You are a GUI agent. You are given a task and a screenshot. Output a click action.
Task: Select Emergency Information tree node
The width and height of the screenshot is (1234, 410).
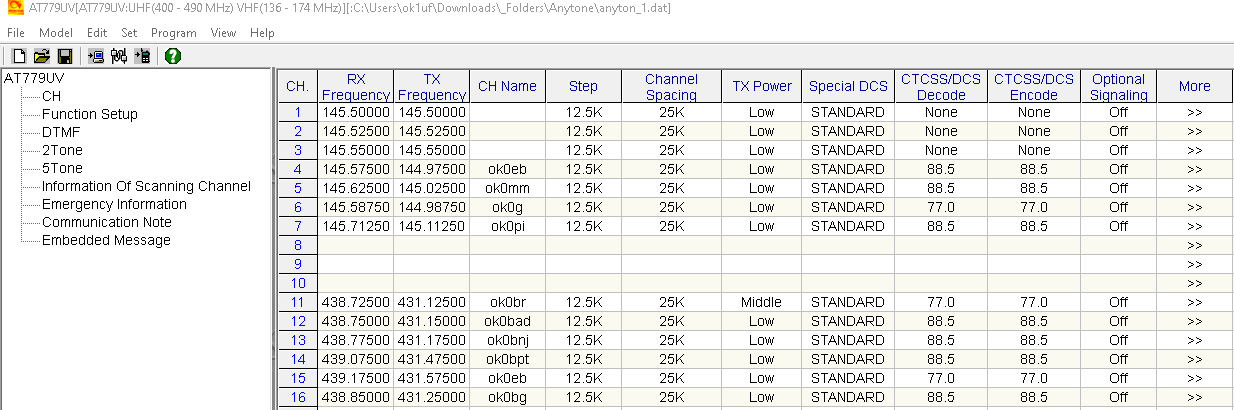114,204
